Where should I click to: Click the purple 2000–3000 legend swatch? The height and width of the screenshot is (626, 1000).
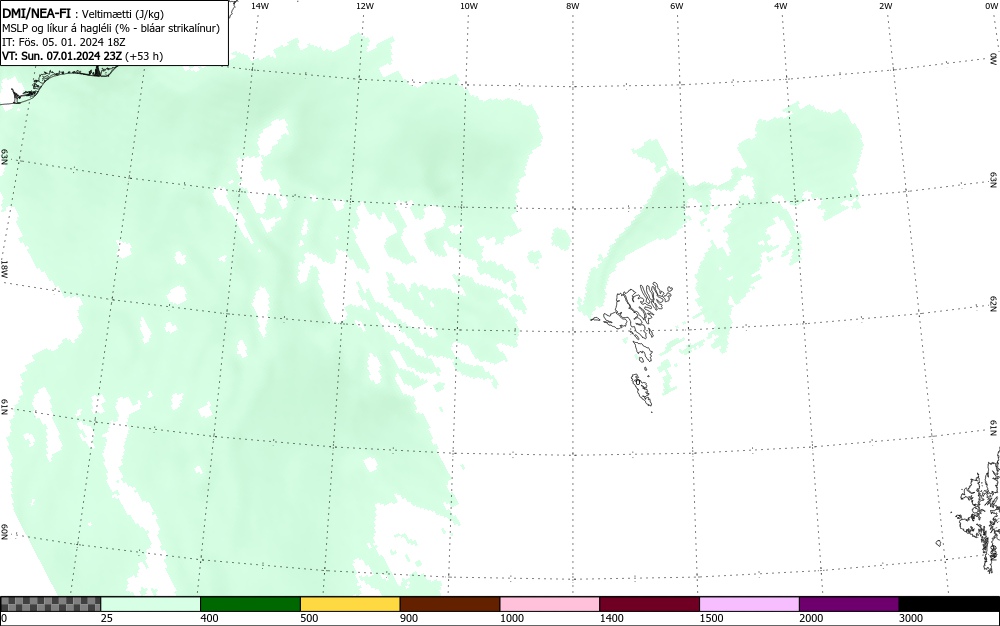pyautogui.click(x=849, y=604)
